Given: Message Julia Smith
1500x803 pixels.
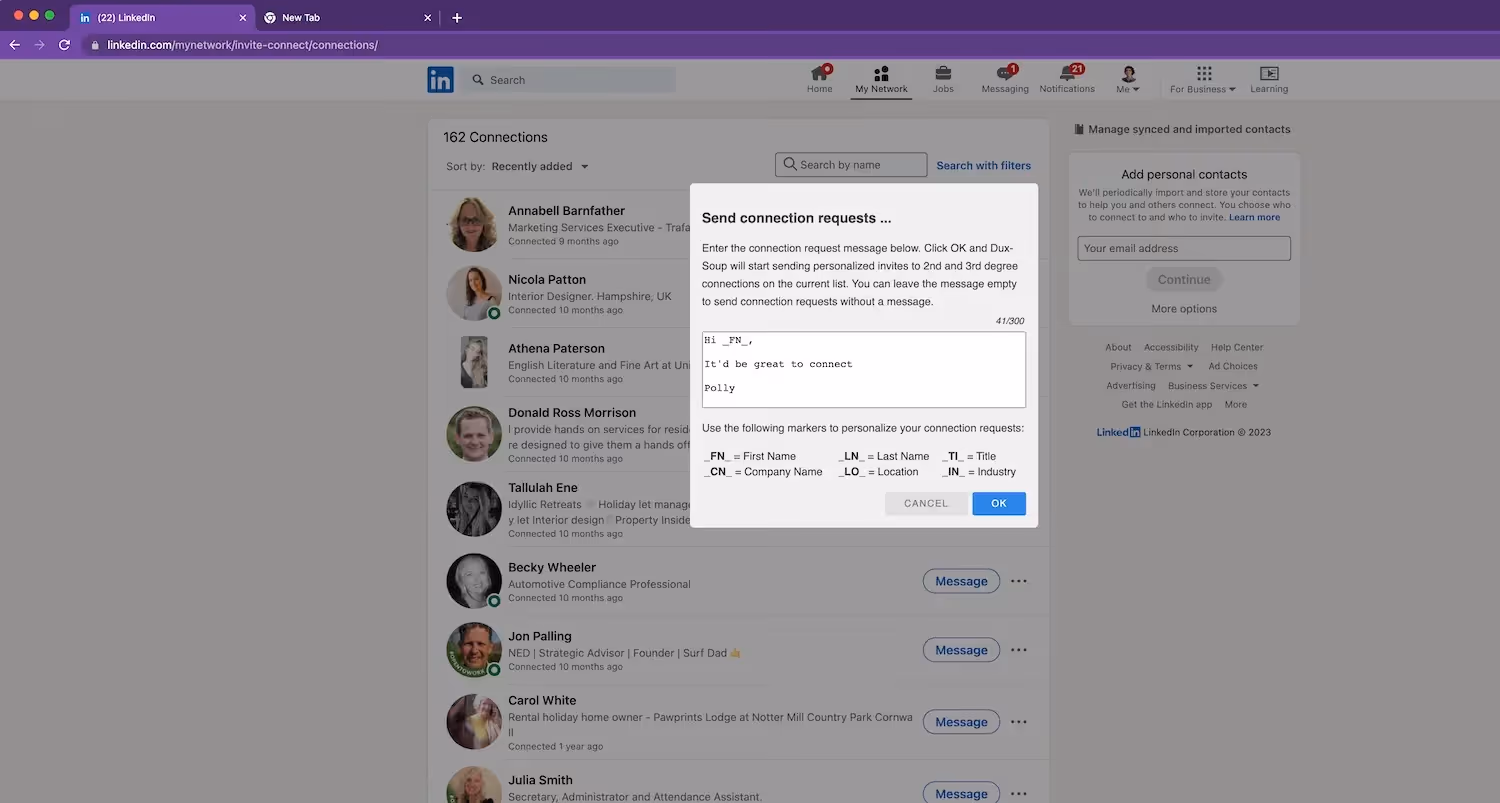Looking at the screenshot, I should (x=961, y=793).
